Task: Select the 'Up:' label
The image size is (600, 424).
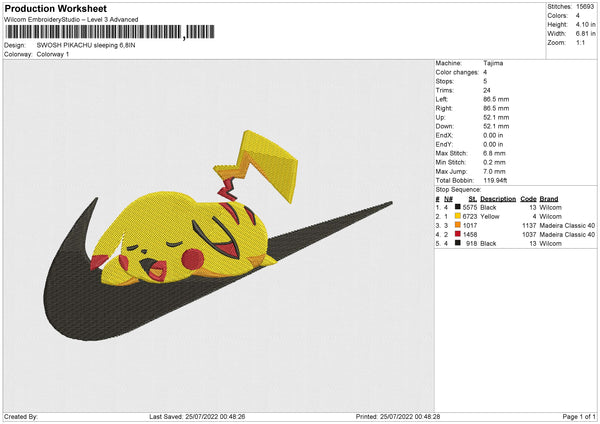Action: pos(440,117)
